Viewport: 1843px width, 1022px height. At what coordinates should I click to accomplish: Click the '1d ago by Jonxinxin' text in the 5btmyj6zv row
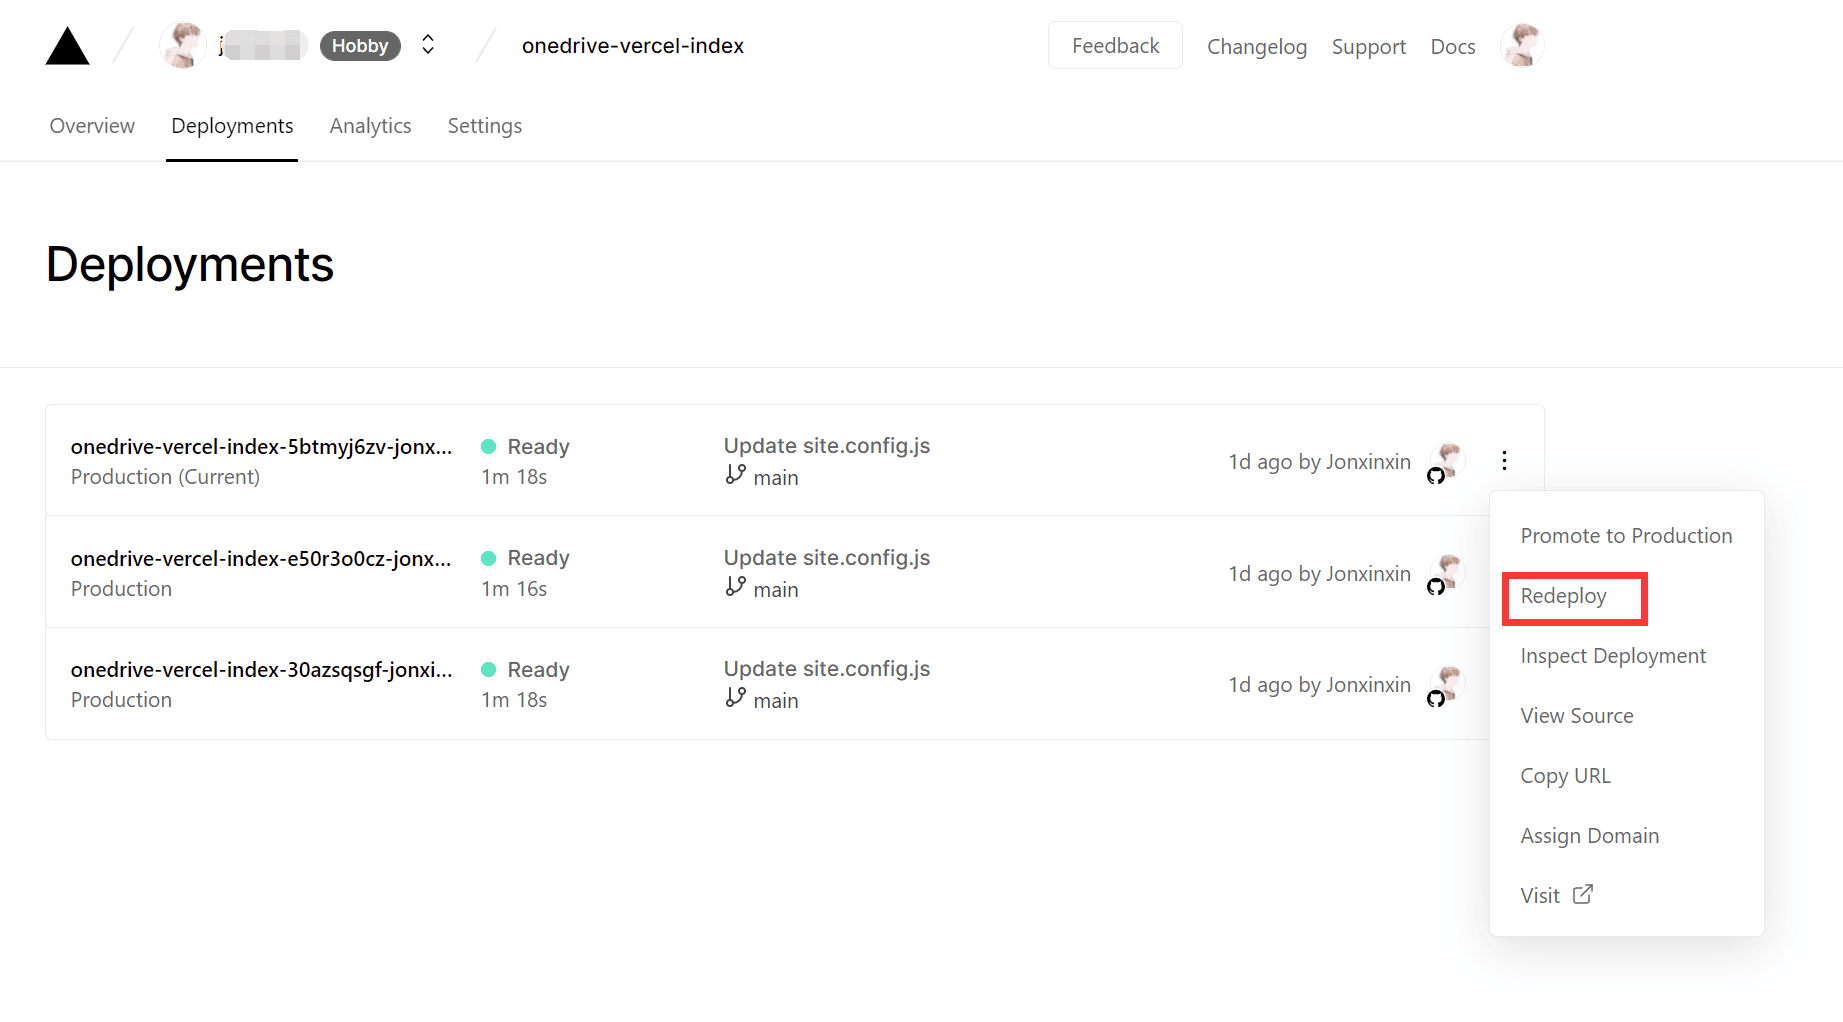pos(1319,462)
